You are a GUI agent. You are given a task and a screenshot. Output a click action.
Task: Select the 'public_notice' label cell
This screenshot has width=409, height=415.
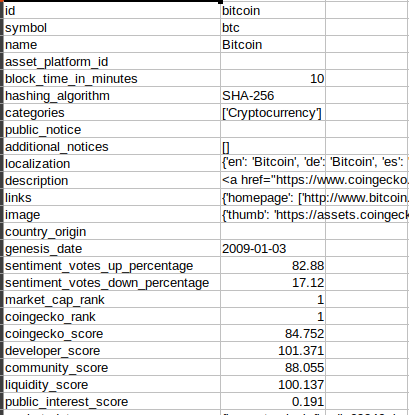(x=112, y=130)
